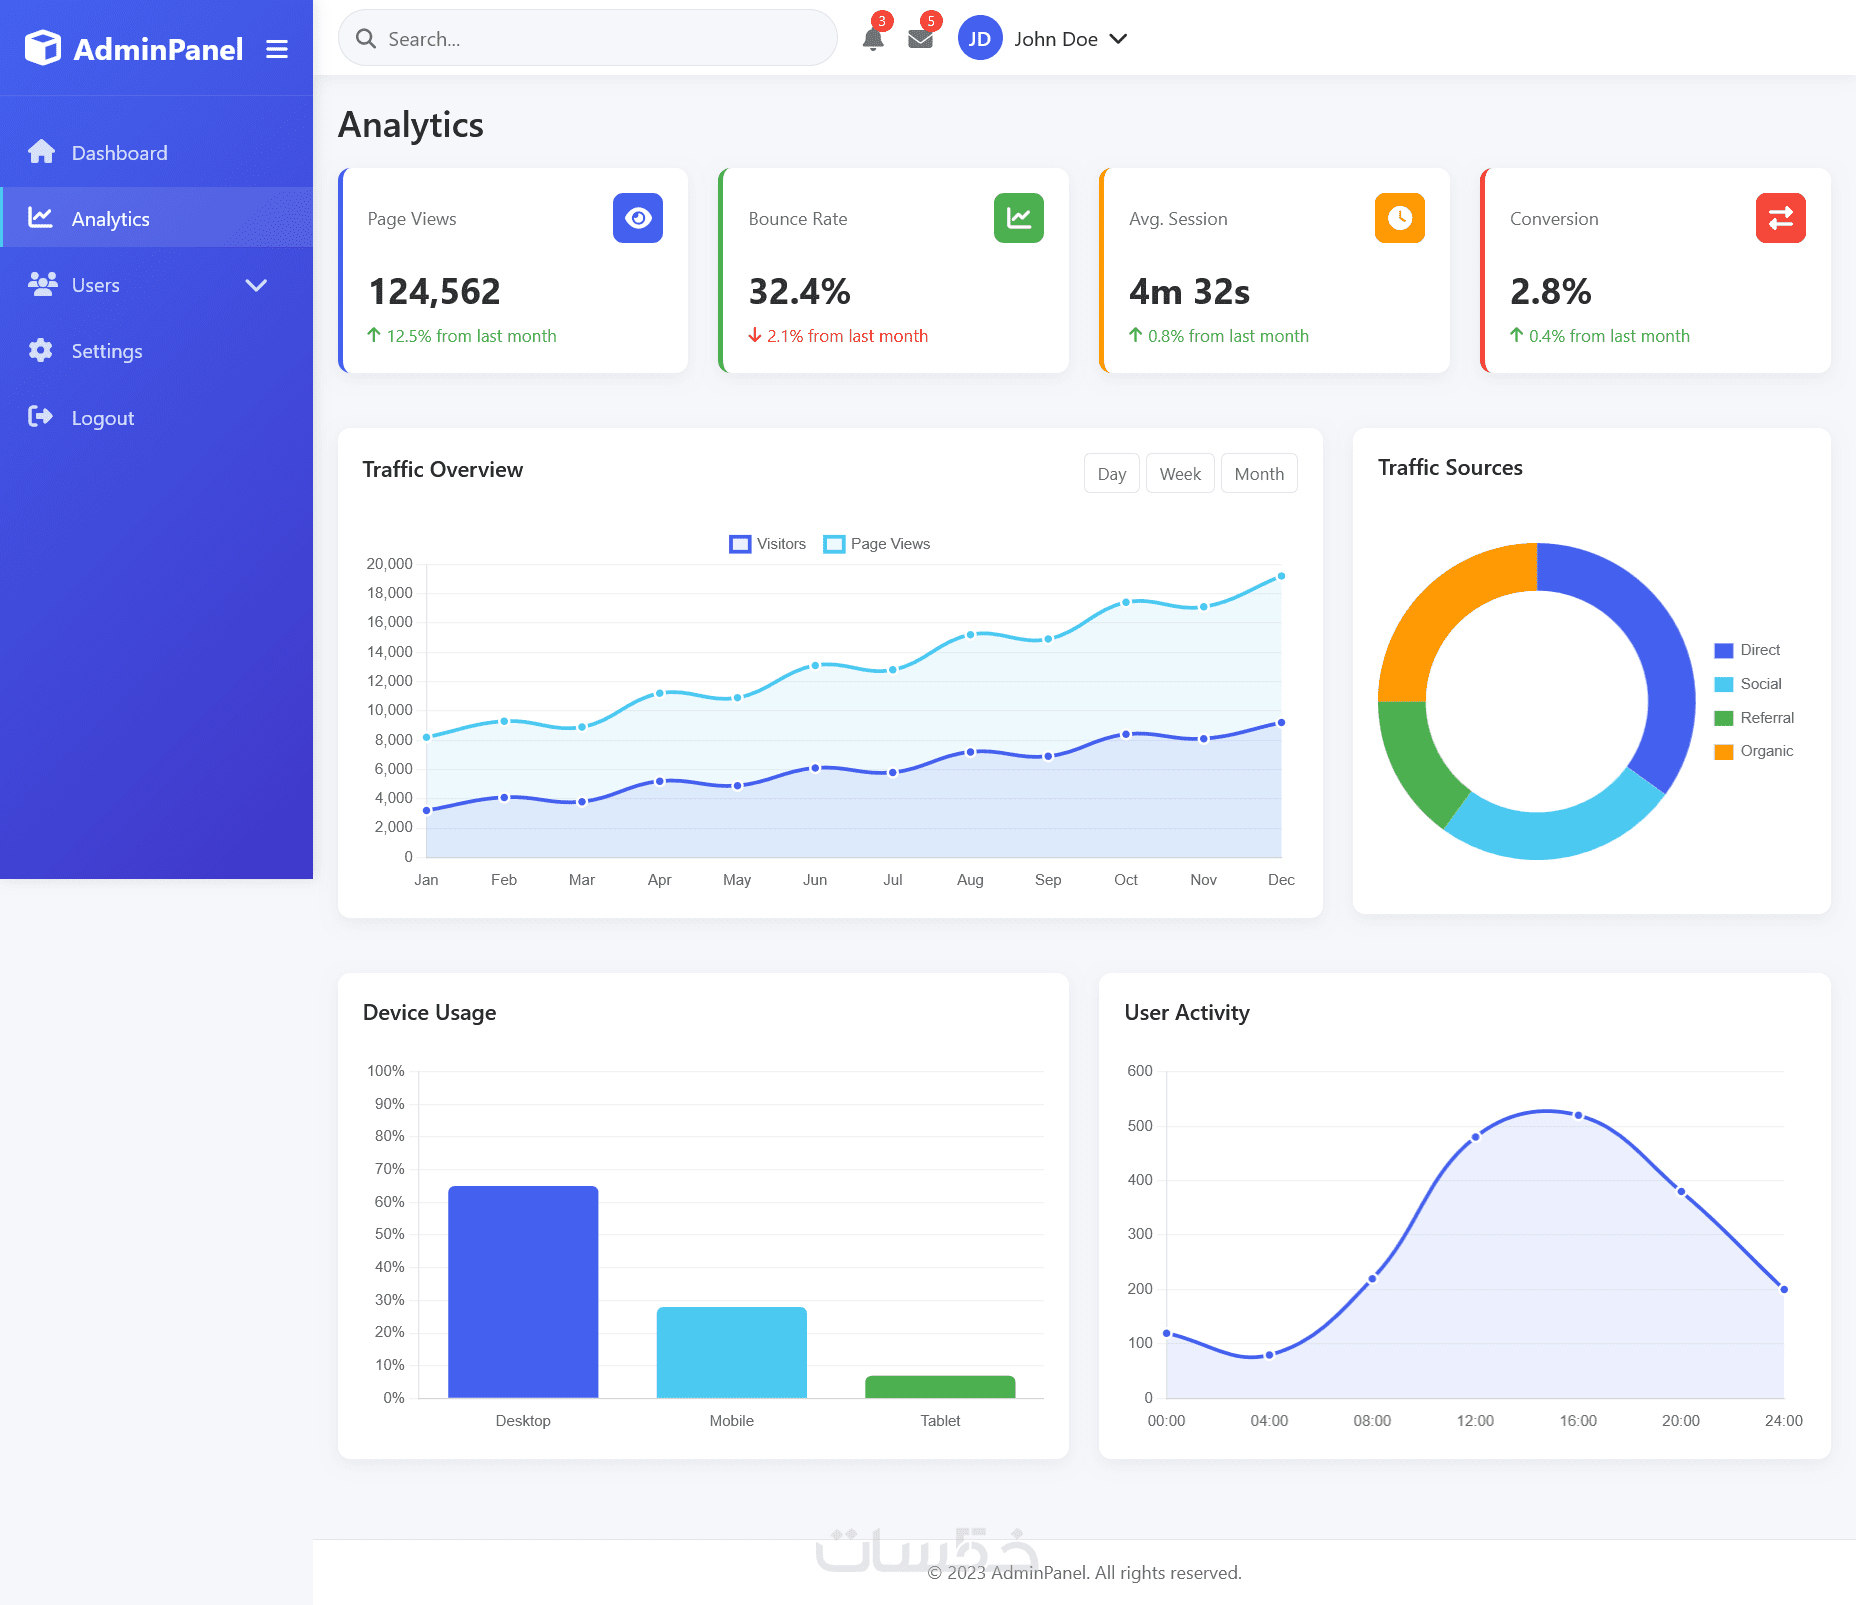Go to Dashboard in the sidebar
This screenshot has height=1605, width=1856.
point(156,152)
